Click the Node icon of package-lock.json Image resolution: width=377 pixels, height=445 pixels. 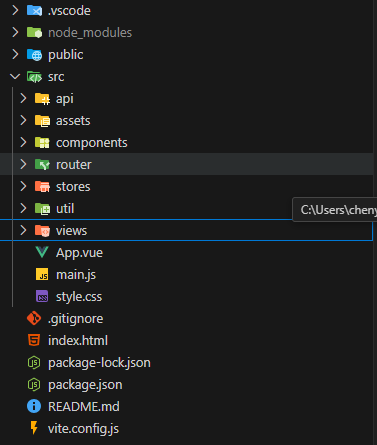34,362
